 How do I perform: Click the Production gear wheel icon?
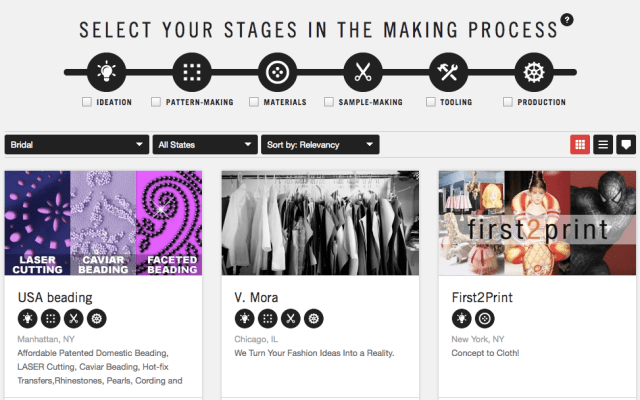pyautogui.click(x=533, y=73)
